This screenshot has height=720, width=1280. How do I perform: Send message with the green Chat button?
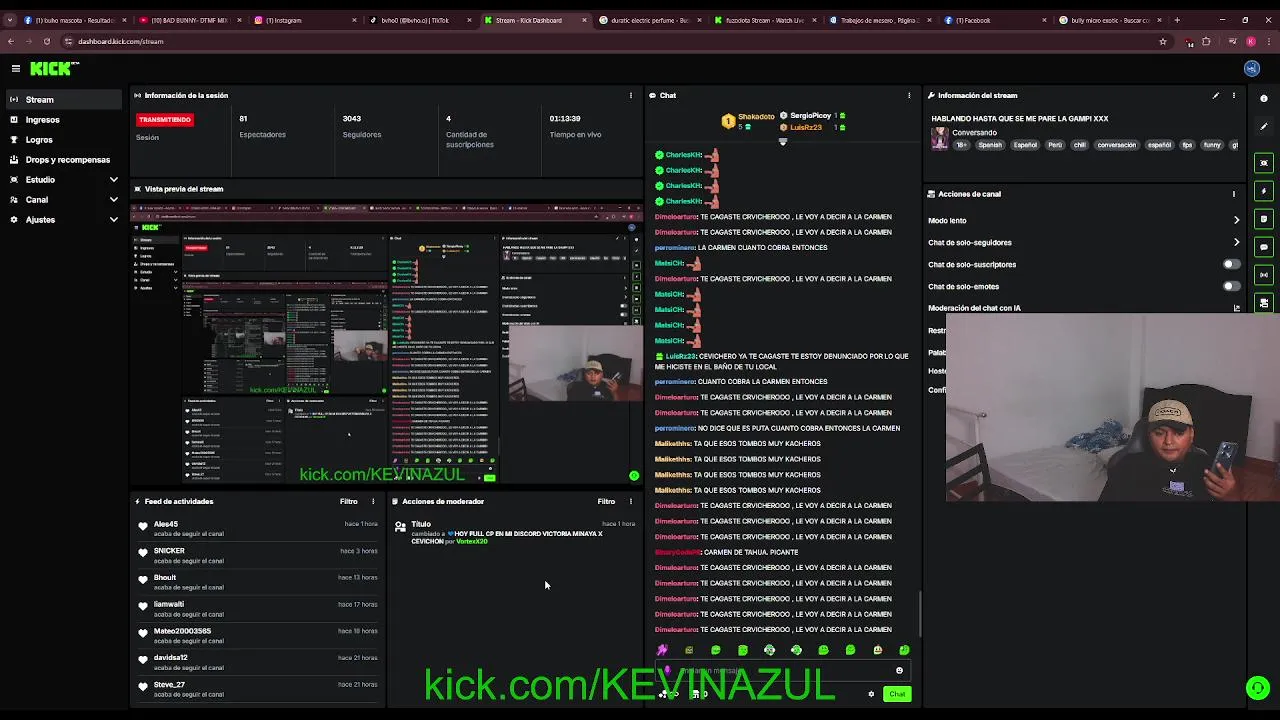coord(897,694)
